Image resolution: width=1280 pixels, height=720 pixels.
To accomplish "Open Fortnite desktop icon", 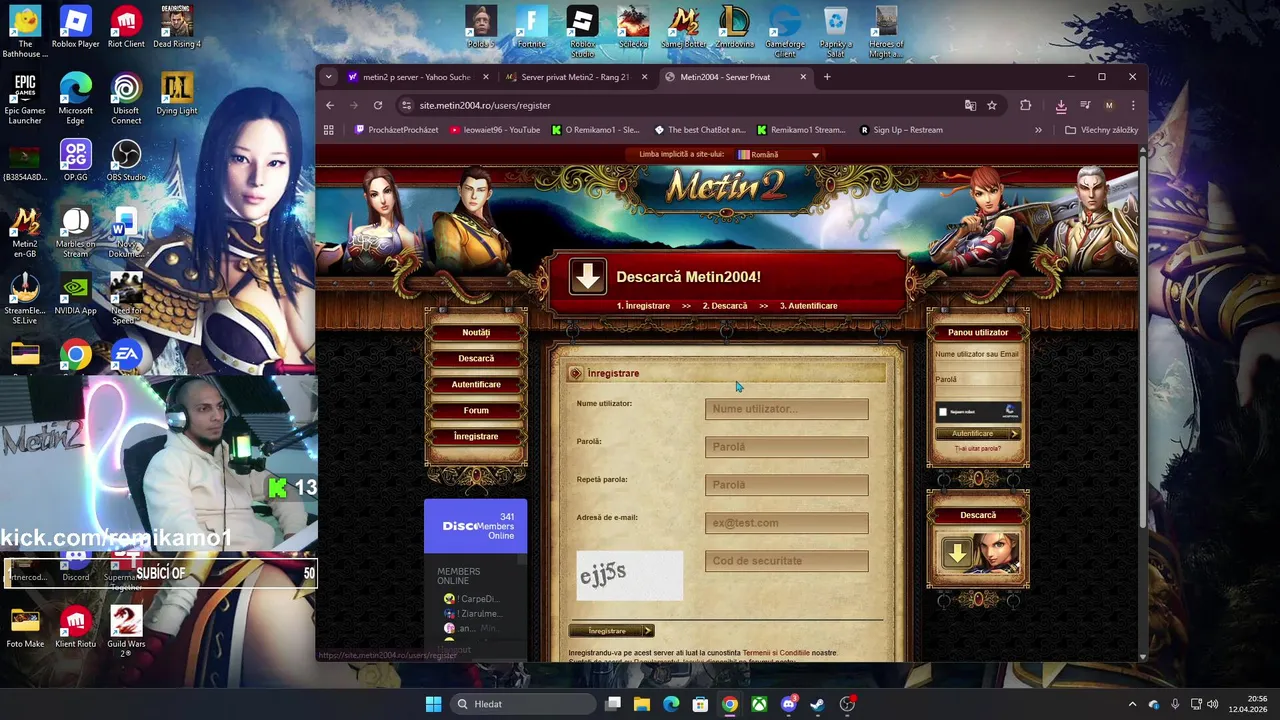I will click(531, 27).
